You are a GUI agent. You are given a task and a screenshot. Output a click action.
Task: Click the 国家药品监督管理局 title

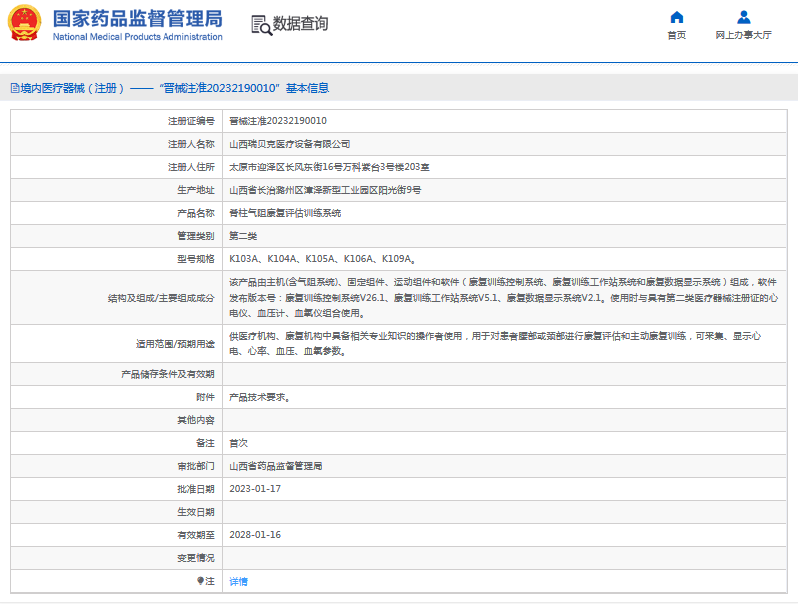pos(138,19)
